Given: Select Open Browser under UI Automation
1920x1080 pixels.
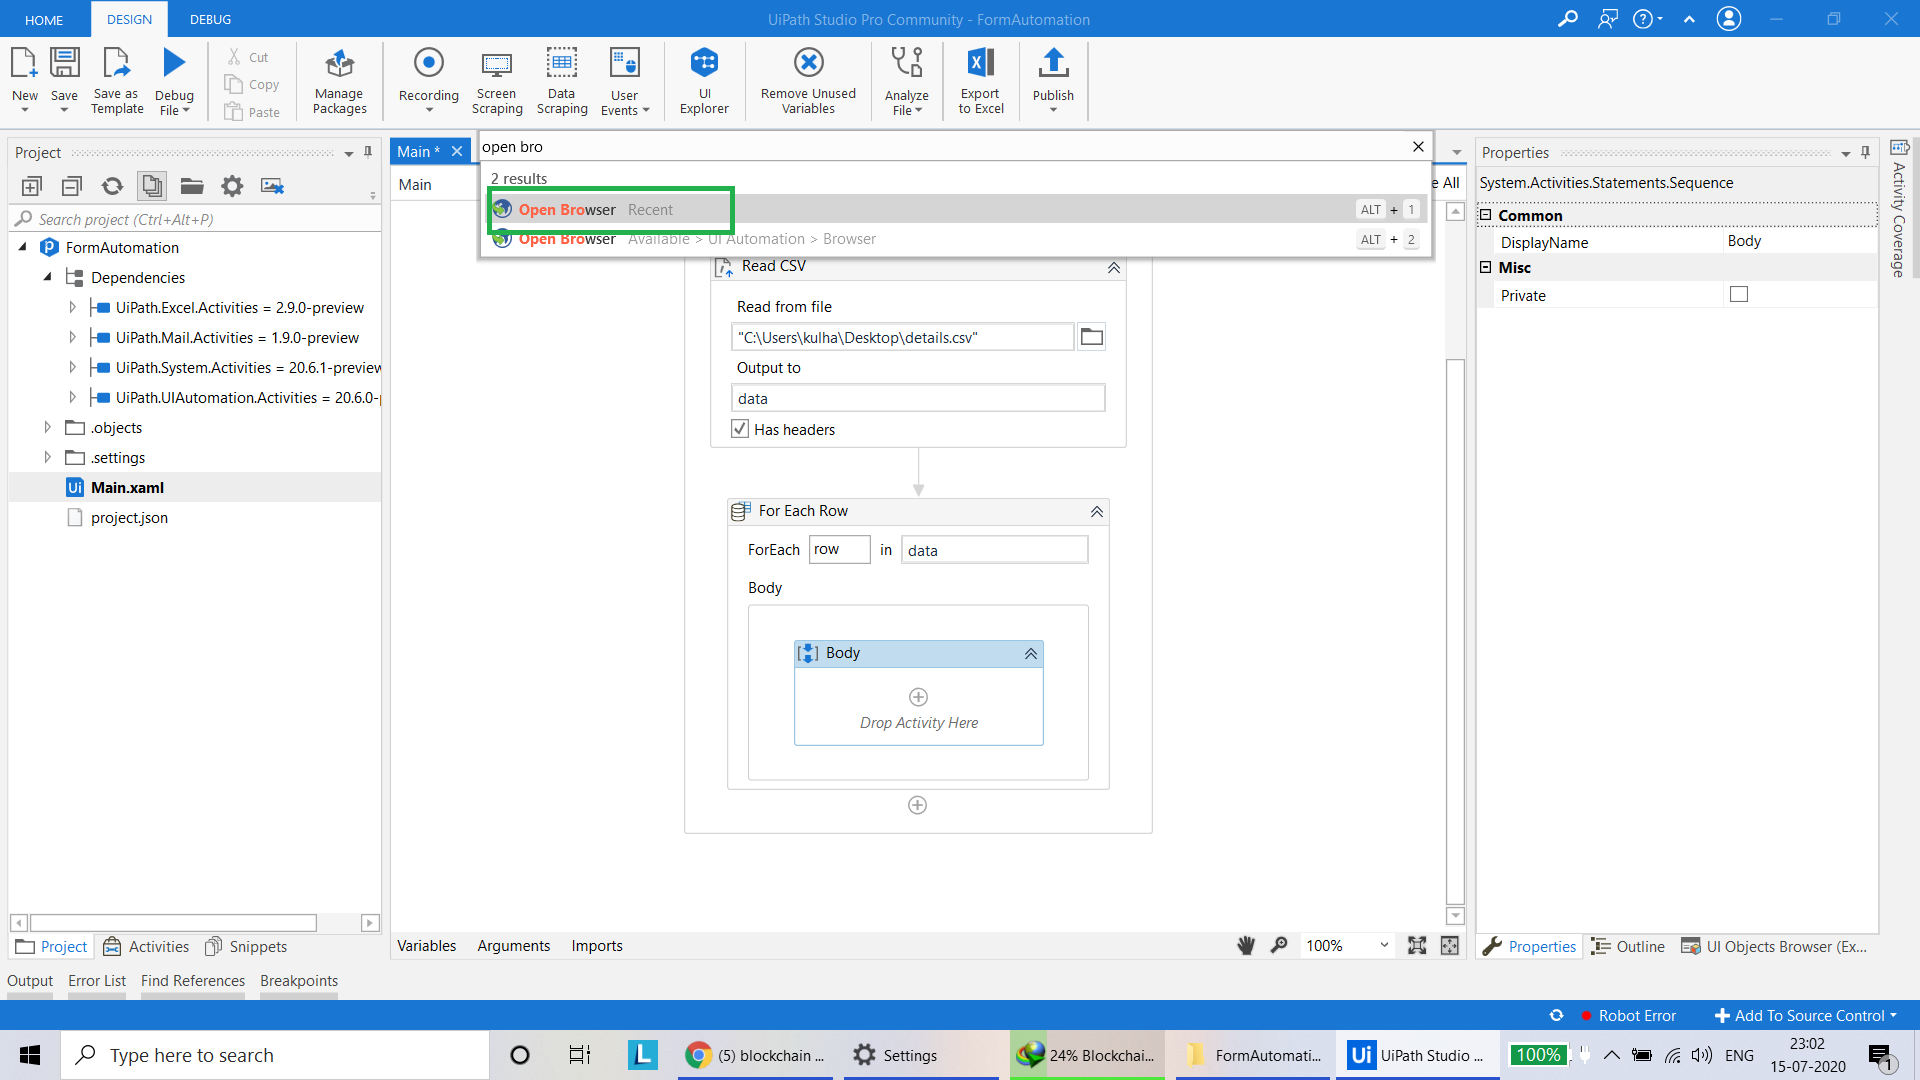Looking at the screenshot, I should pyautogui.click(x=957, y=239).
